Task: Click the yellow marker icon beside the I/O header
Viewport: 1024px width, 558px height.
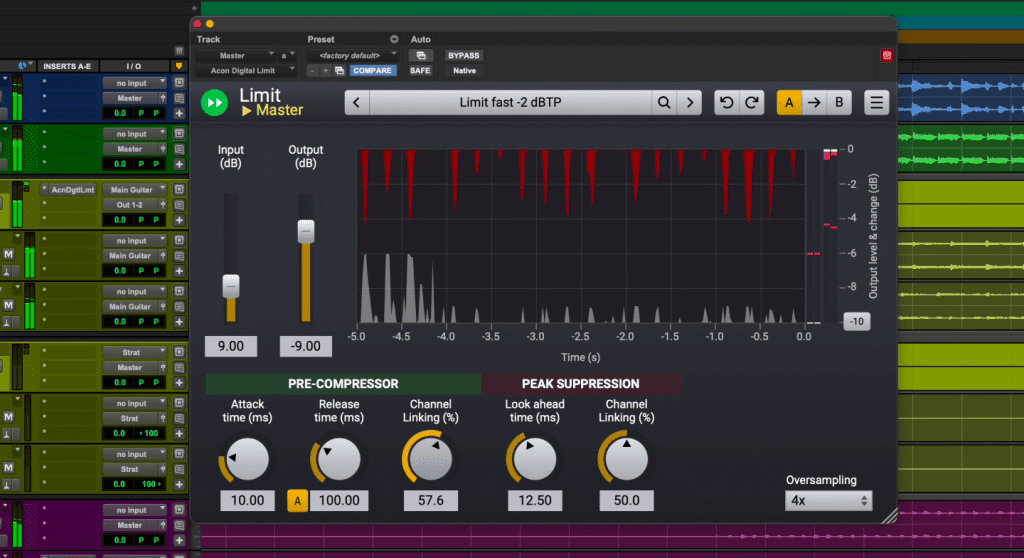Action: click(x=178, y=66)
